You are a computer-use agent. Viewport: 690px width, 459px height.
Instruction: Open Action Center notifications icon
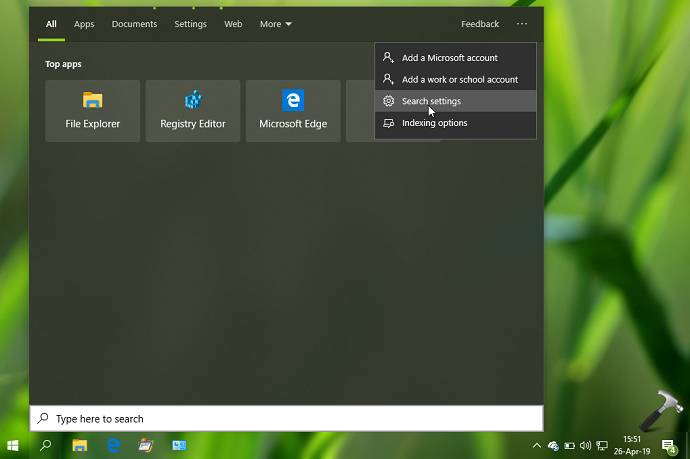coord(669,446)
